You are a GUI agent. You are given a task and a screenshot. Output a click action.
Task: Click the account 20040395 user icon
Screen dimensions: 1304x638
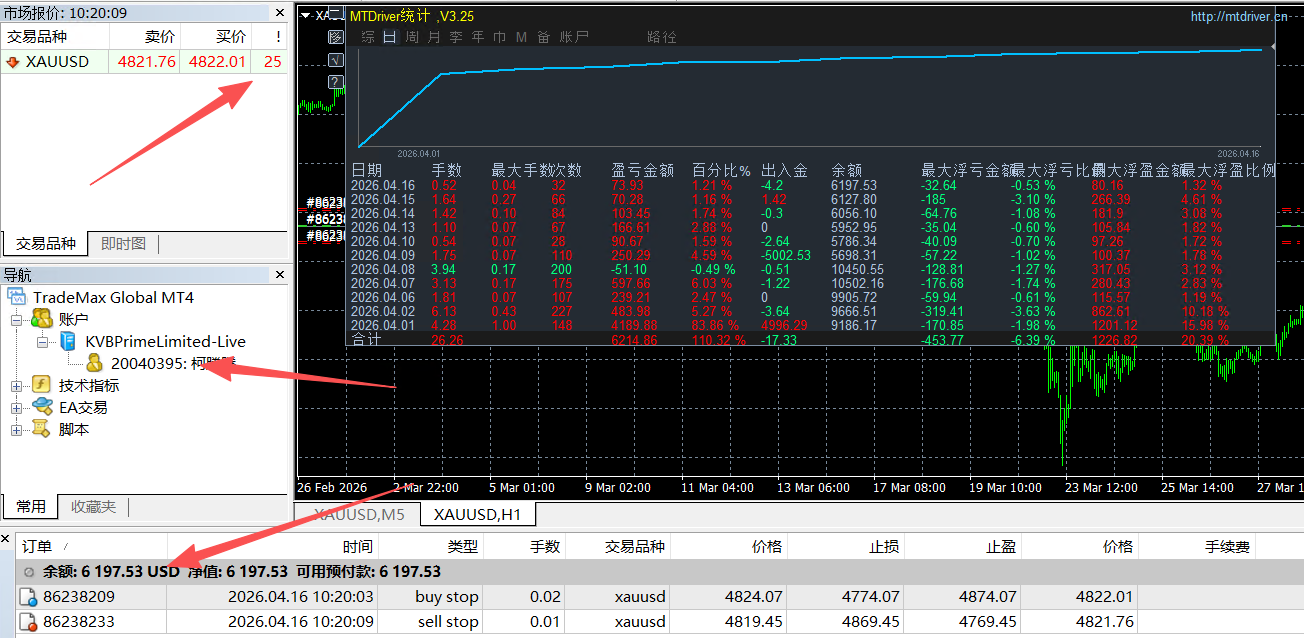pos(95,364)
